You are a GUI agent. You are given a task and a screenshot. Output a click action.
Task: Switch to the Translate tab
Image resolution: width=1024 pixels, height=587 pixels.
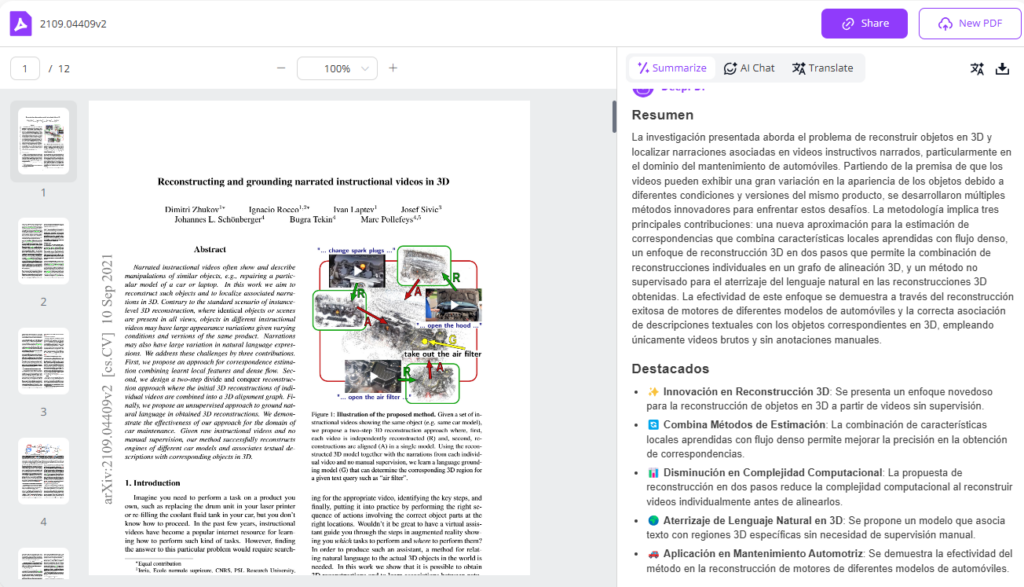823,67
